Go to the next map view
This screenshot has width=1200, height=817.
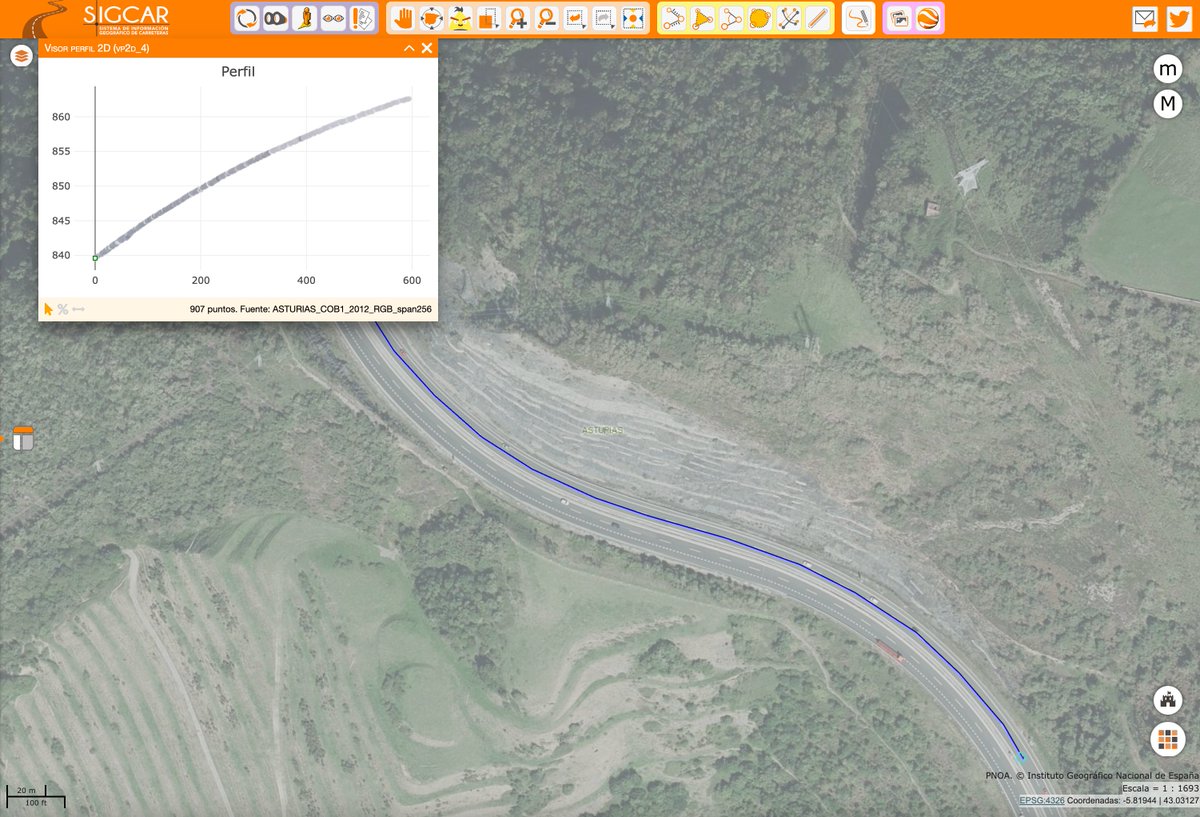pyautogui.click(x=604, y=18)
